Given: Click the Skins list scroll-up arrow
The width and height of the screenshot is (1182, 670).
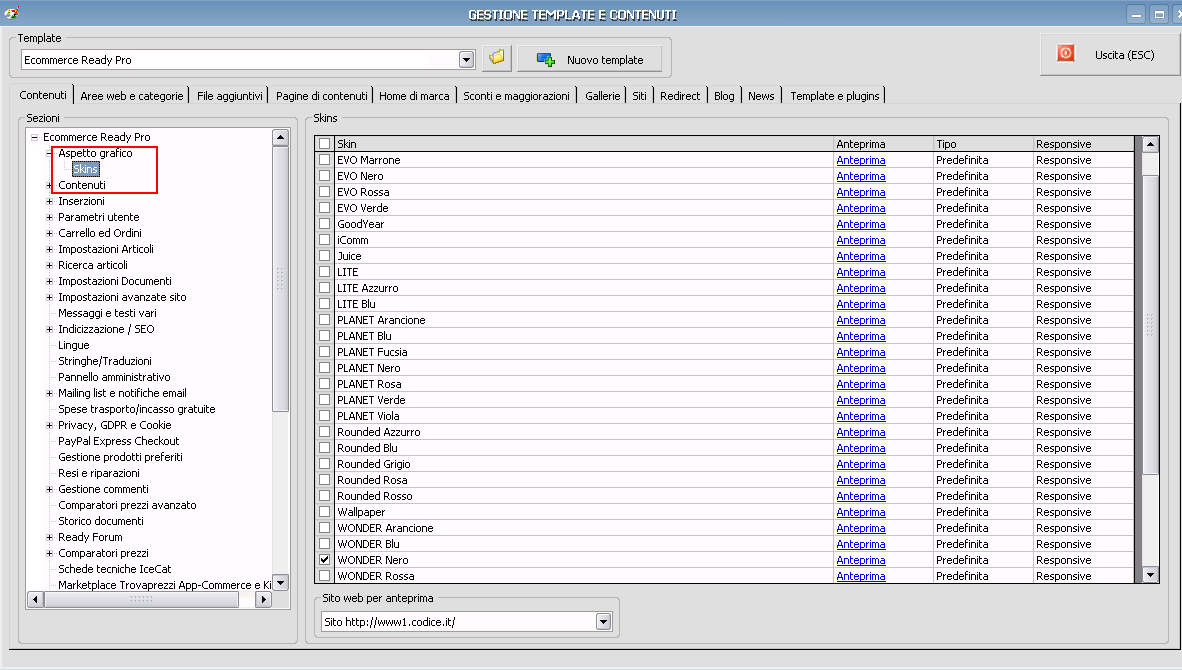Looking at the screenshot, I should [x=1150, y=144].
